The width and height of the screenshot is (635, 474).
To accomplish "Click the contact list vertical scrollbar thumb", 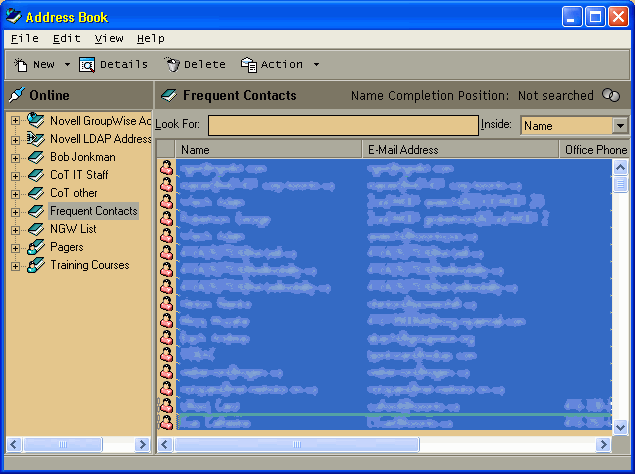I will coord(620,184).
